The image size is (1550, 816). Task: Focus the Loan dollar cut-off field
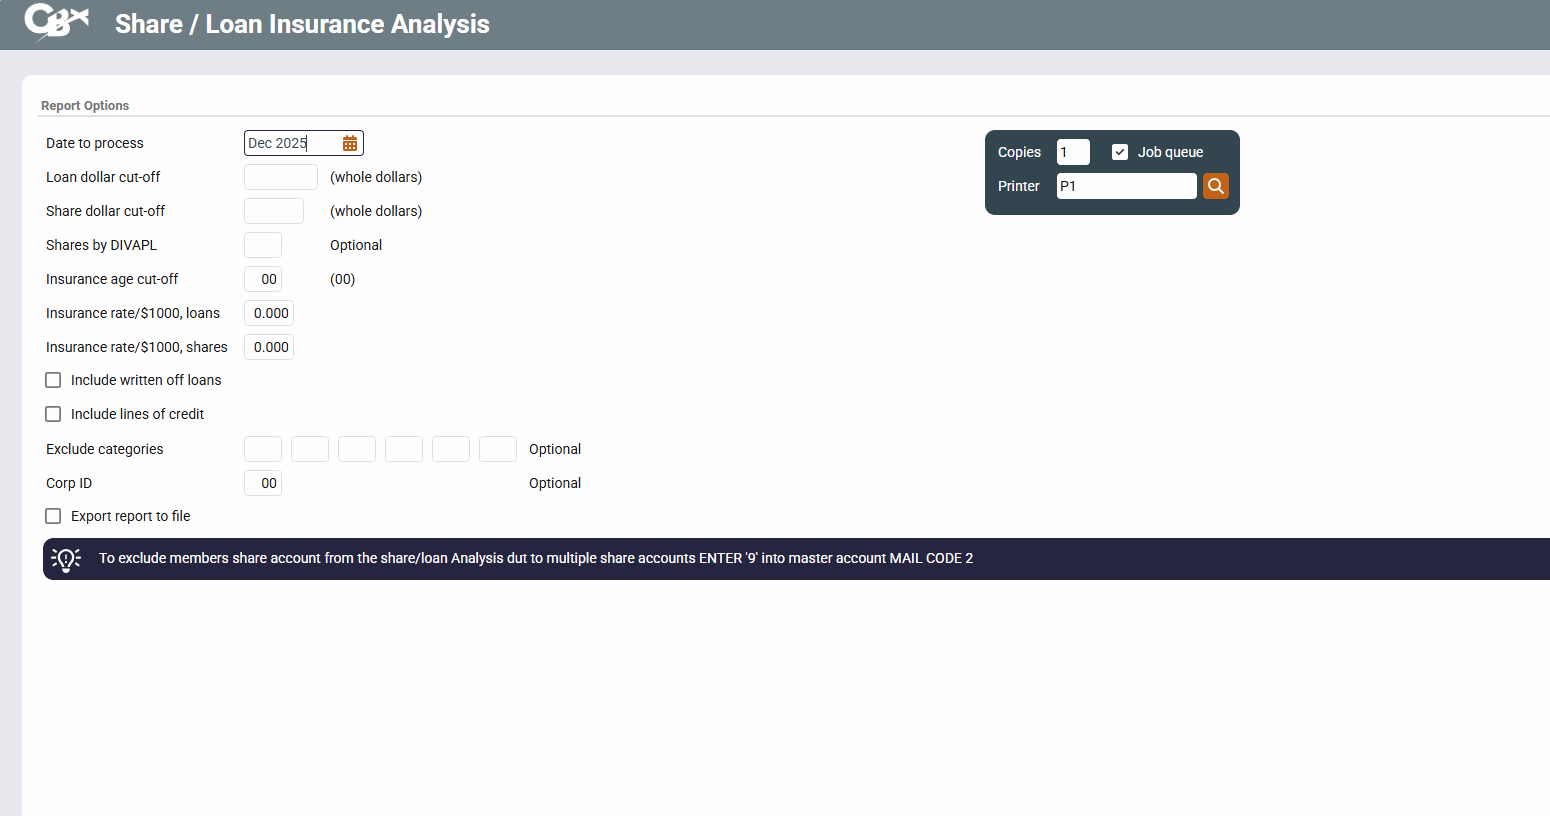(280, 177)
